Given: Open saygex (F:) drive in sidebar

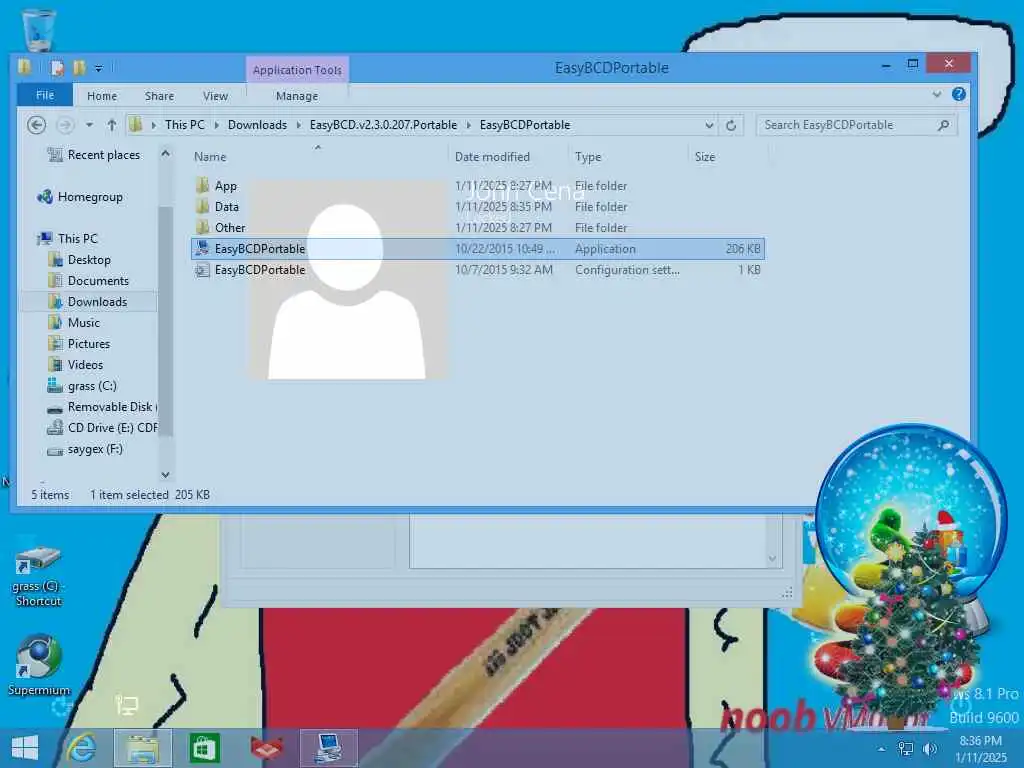Looking at the screenshot, I should coord(85,449).
